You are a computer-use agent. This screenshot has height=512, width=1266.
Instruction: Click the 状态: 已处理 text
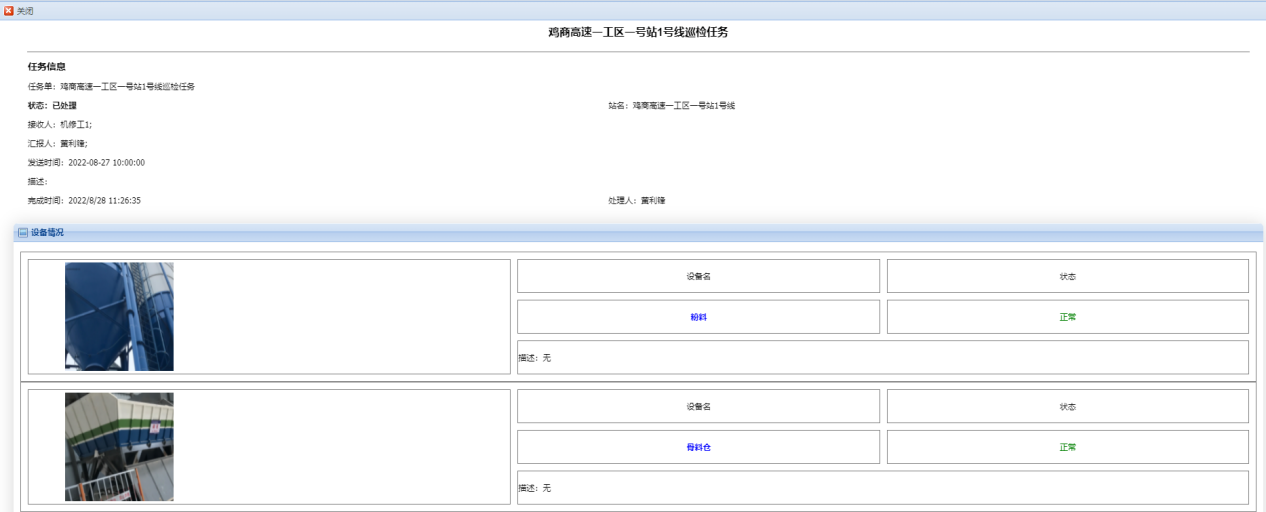click(x=52, y=105)
